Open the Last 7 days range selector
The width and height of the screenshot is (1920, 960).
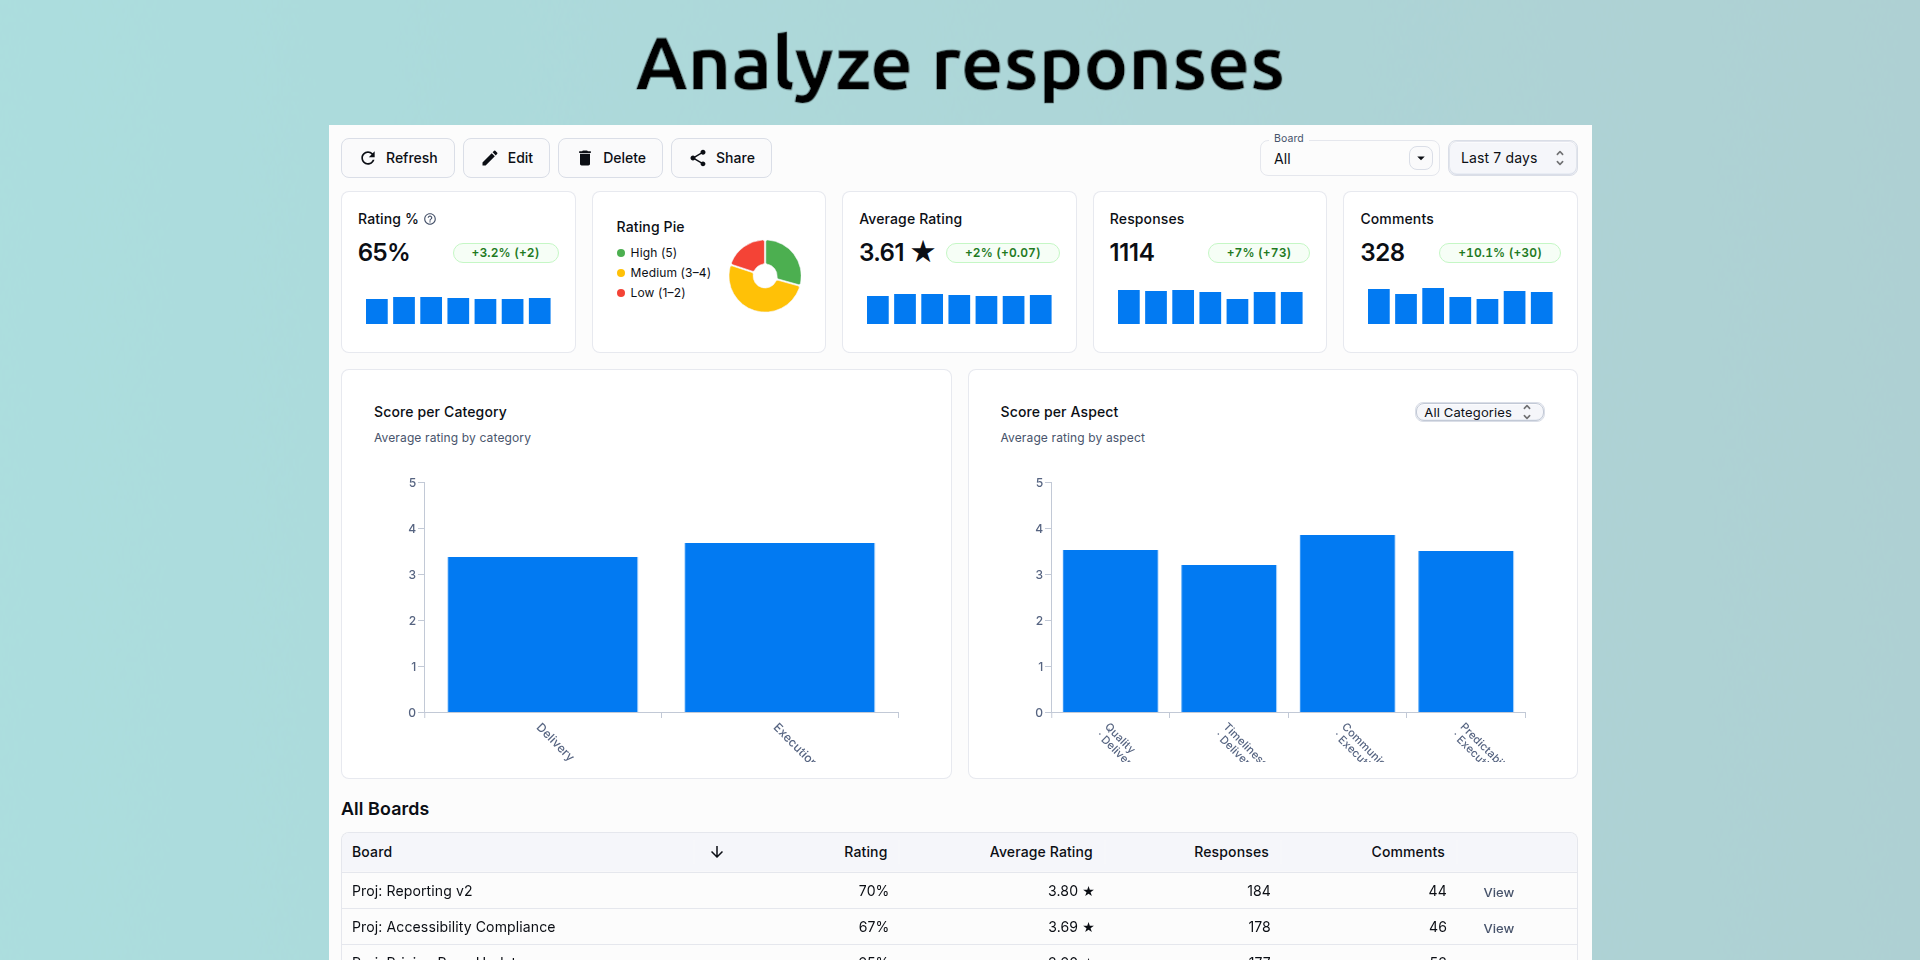(1512, 158)
